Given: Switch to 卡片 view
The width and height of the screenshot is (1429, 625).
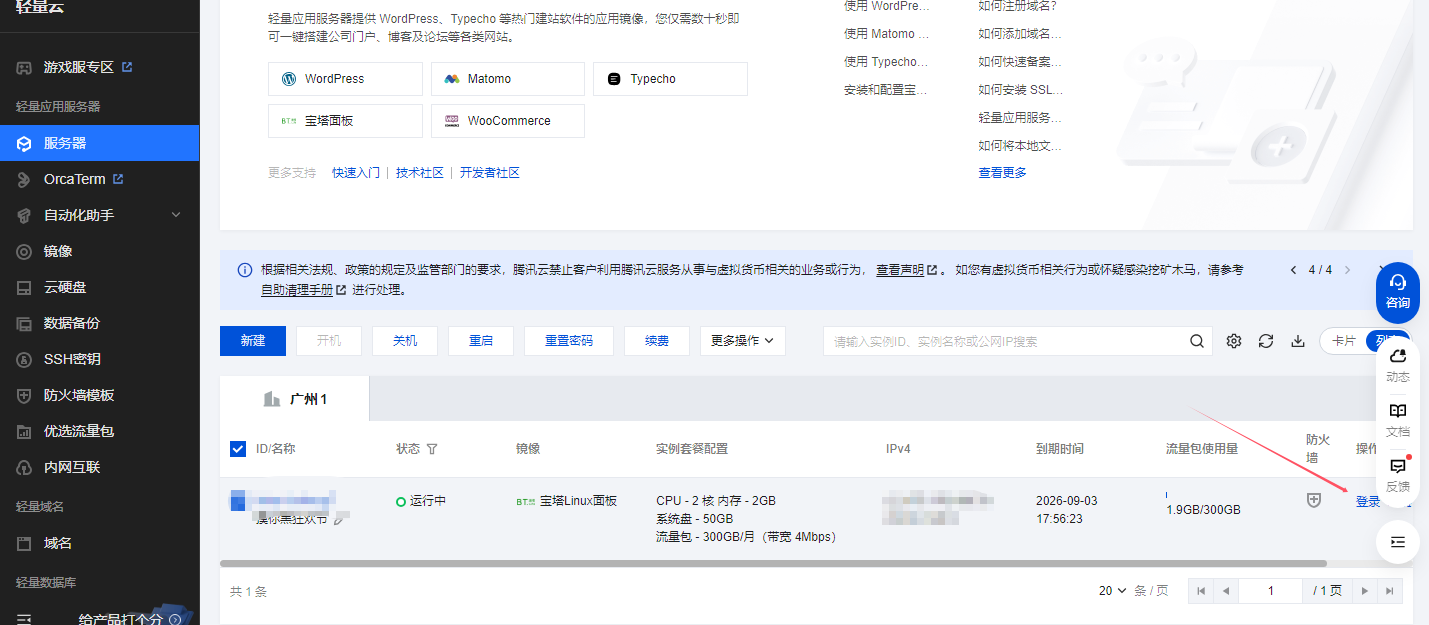Looking at the screenshot, I should (x=1343, y=341).
